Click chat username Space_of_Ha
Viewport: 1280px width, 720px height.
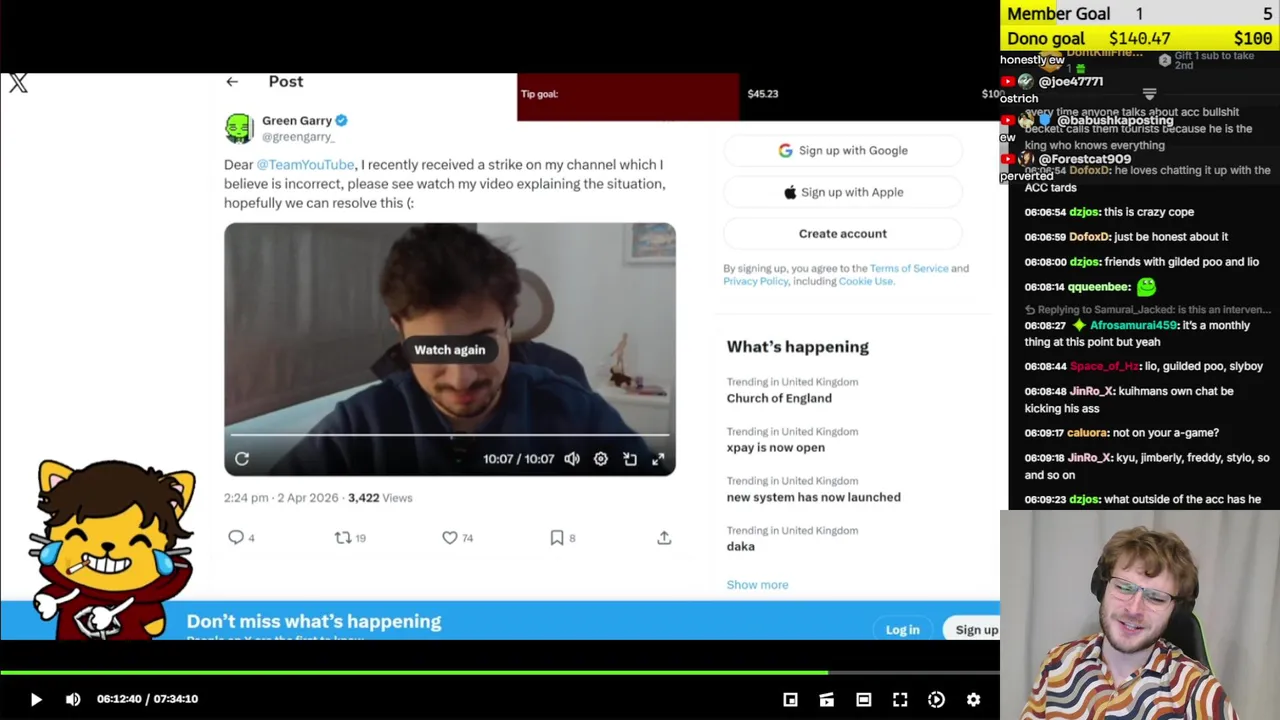(x=1104, y=366)
